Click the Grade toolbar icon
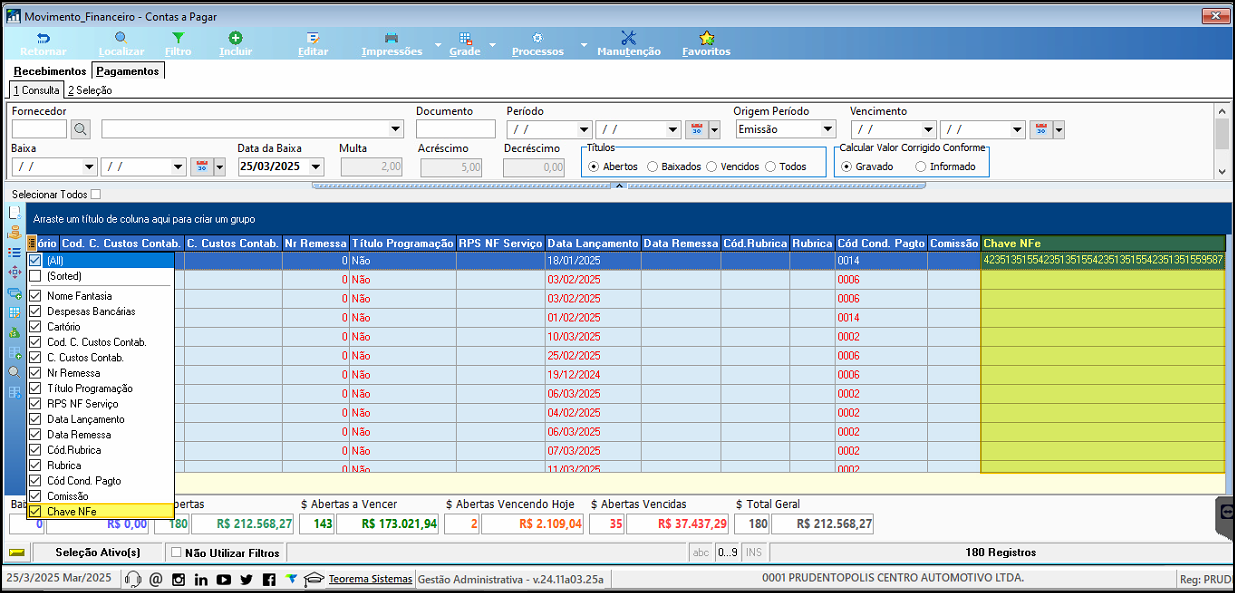 [x=464, y=38]
